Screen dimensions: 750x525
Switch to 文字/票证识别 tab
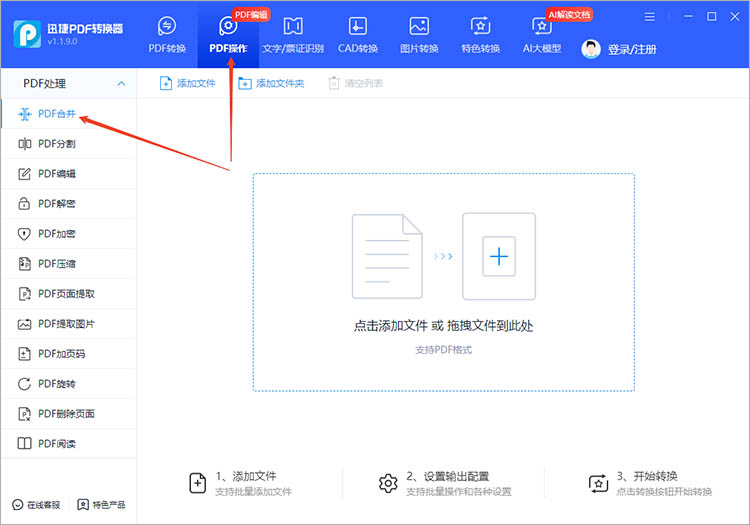coord(293,35)
